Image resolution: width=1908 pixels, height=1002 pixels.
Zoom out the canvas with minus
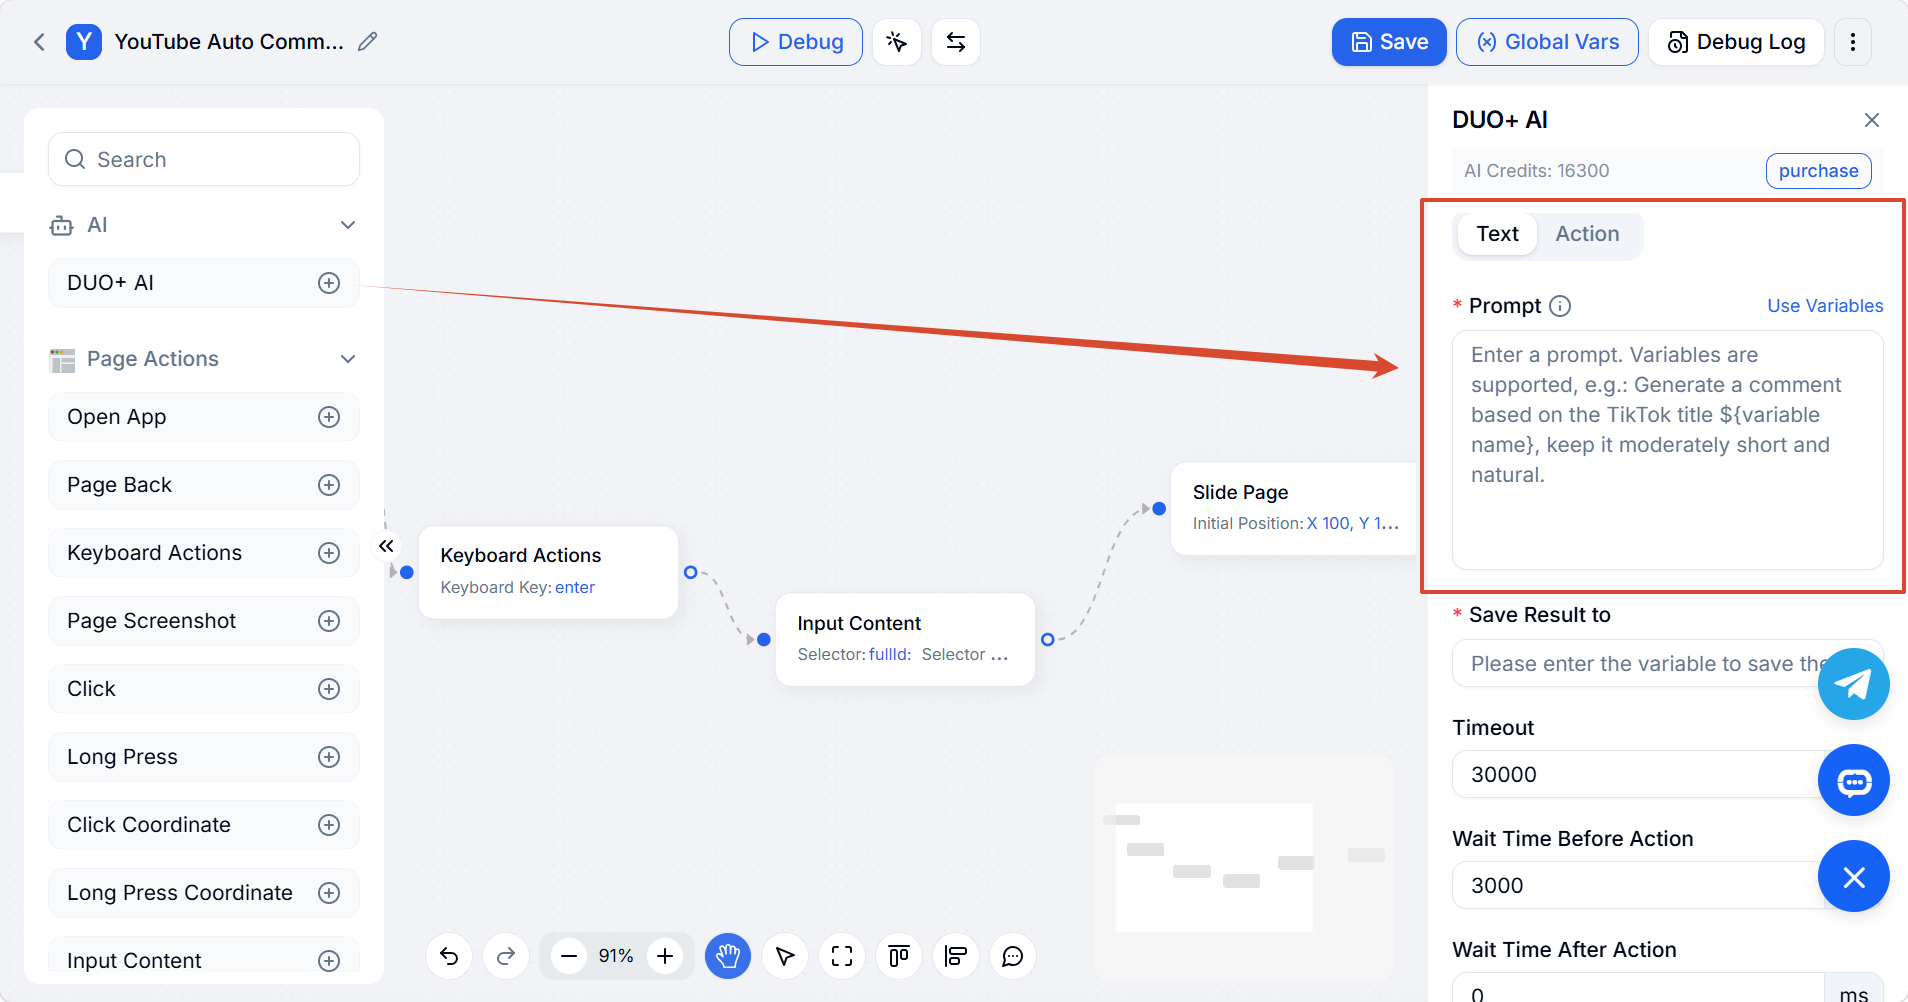[x=569, y=957]
